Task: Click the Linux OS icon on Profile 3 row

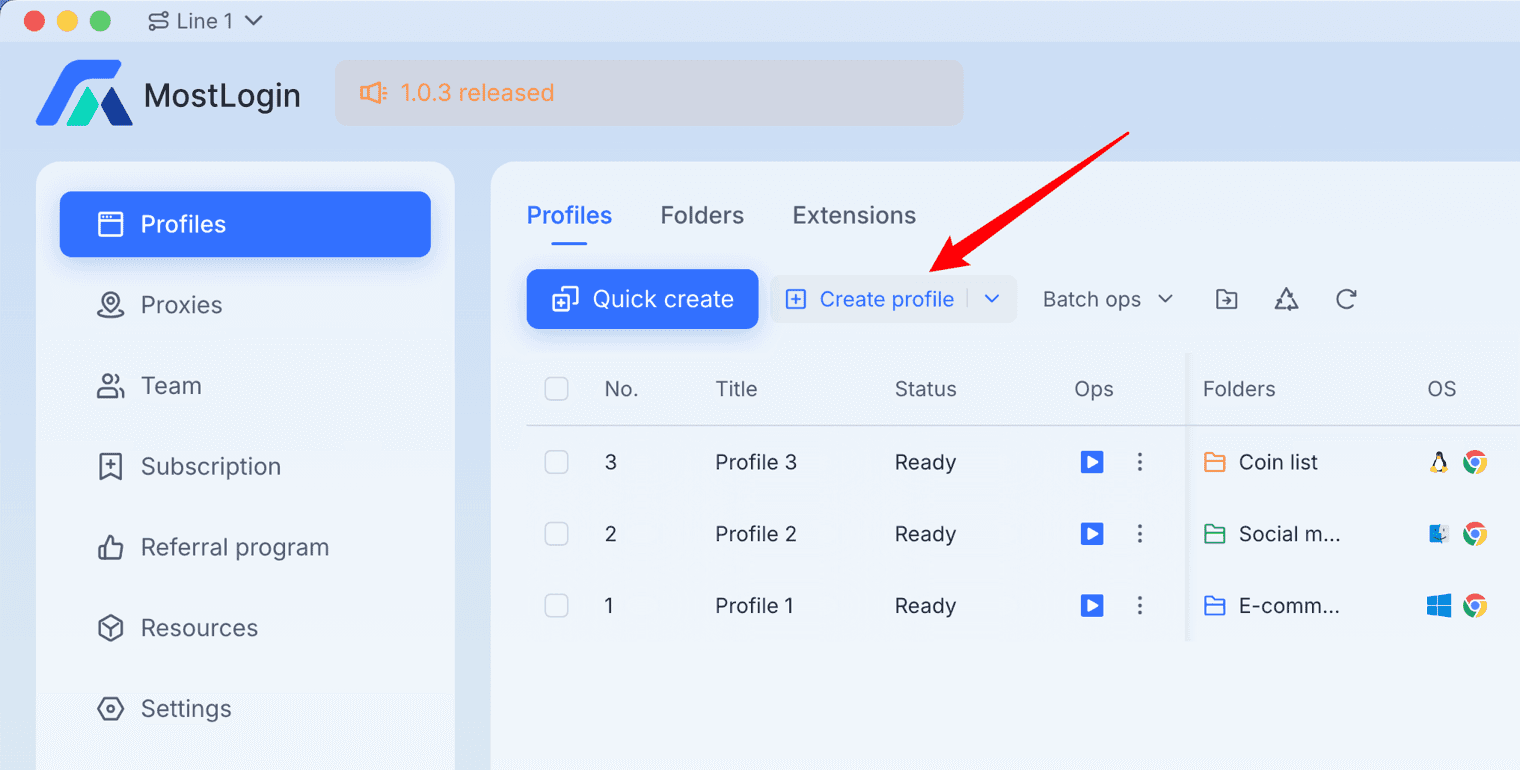Action: pyautogui.click(x=1439, y=462)
